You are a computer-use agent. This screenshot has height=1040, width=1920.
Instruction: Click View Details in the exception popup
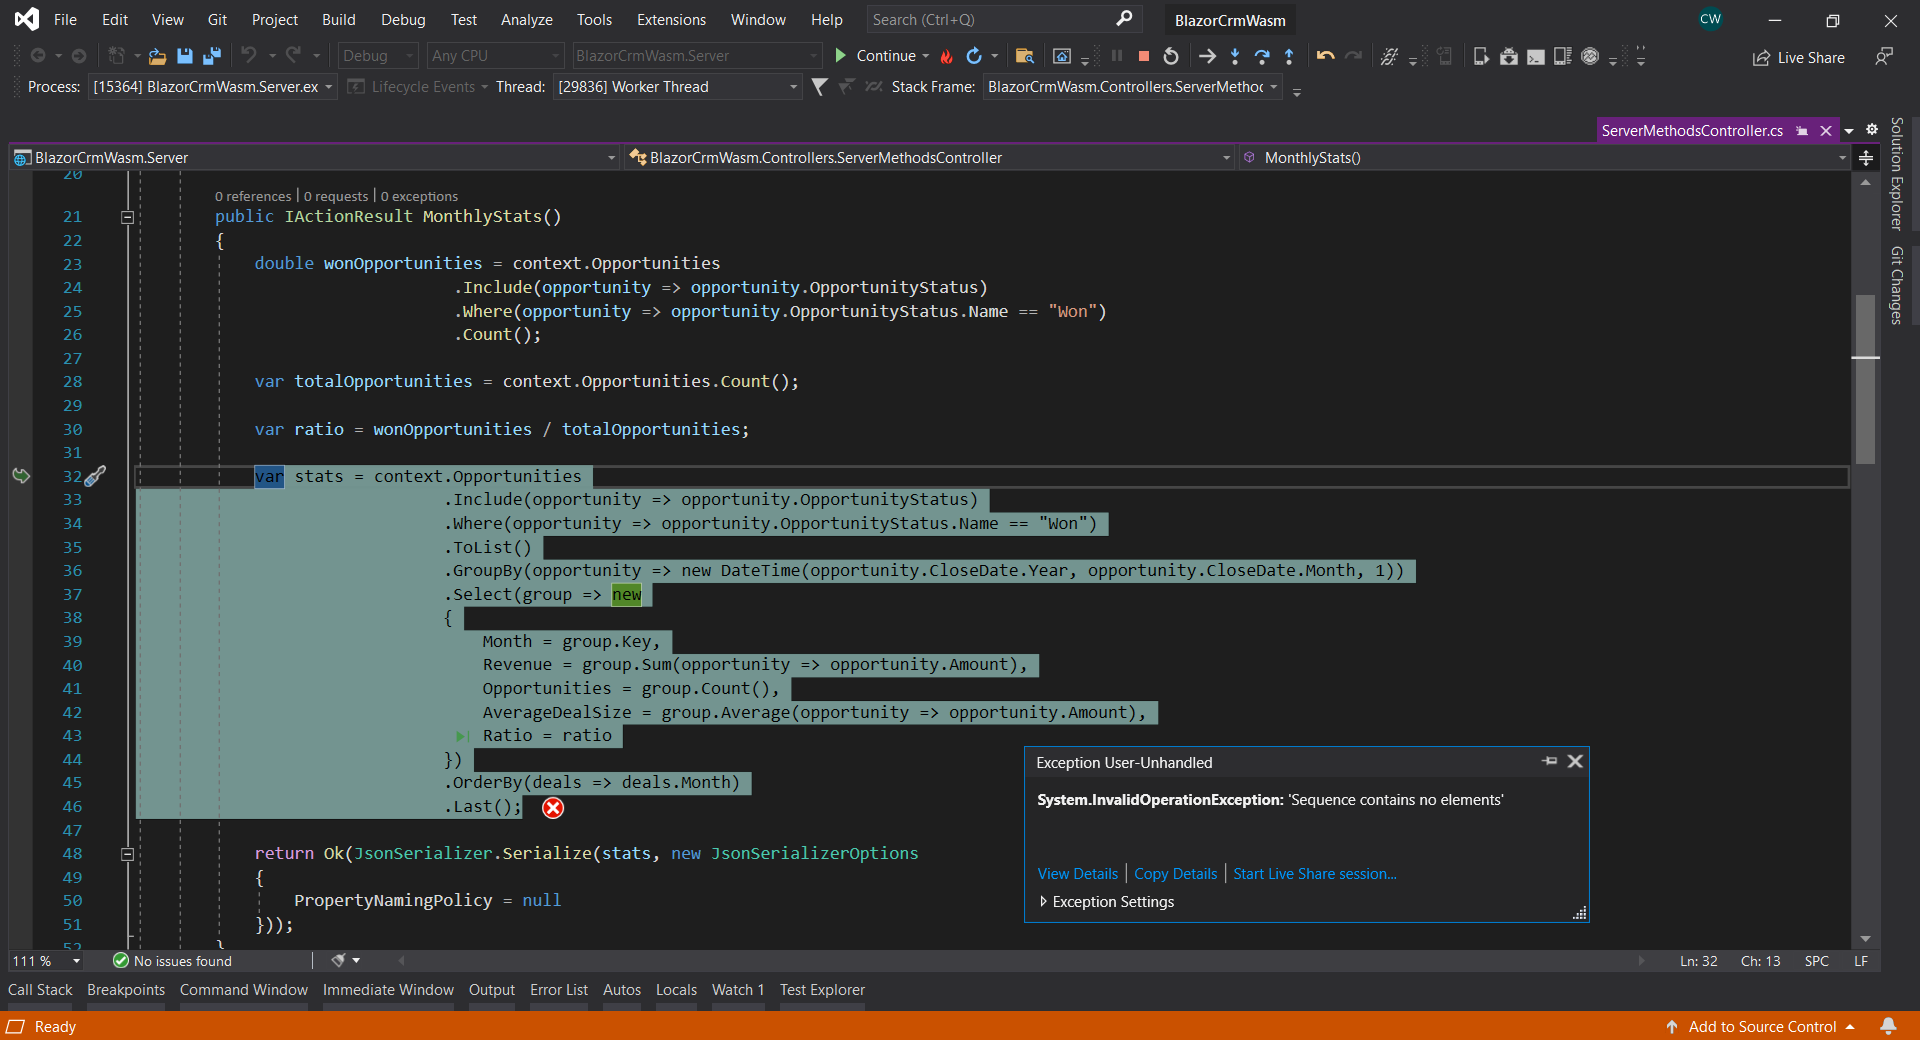1076,873
